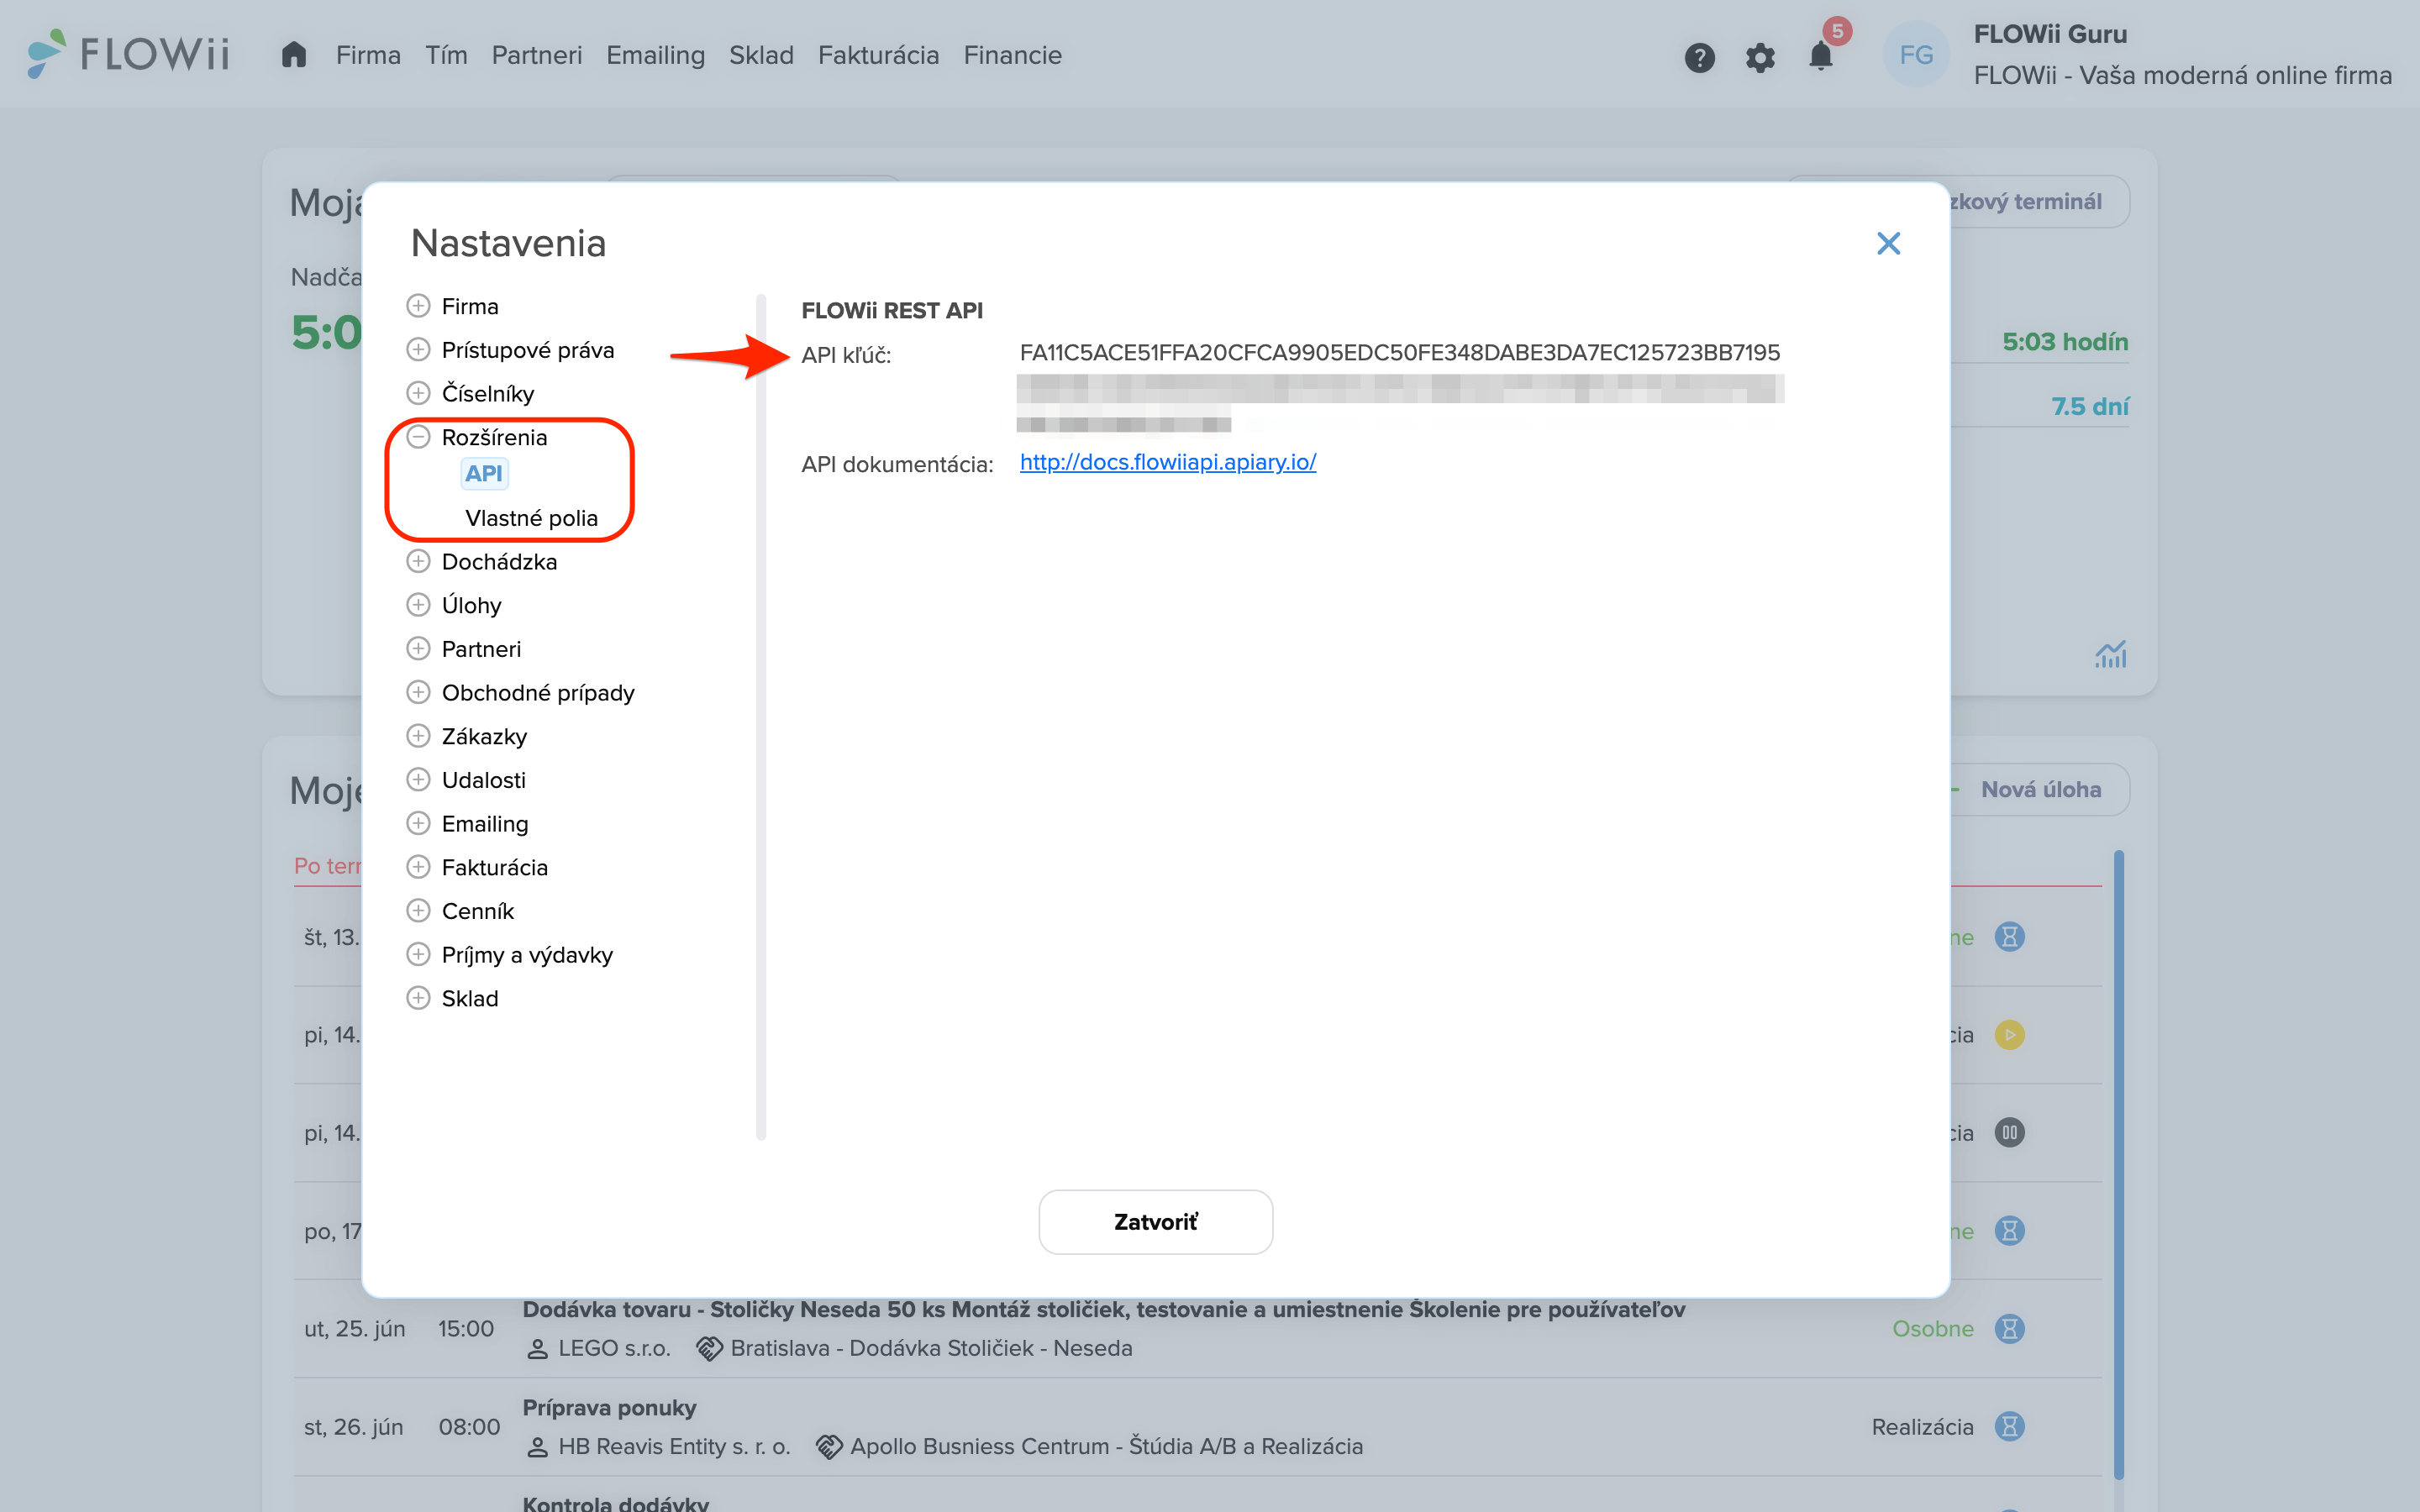Image resolution: width=2420 pixels, height=1512 pixels.
Task: Close the Nastavenia dialog with X
Action: pos(1888,243)
